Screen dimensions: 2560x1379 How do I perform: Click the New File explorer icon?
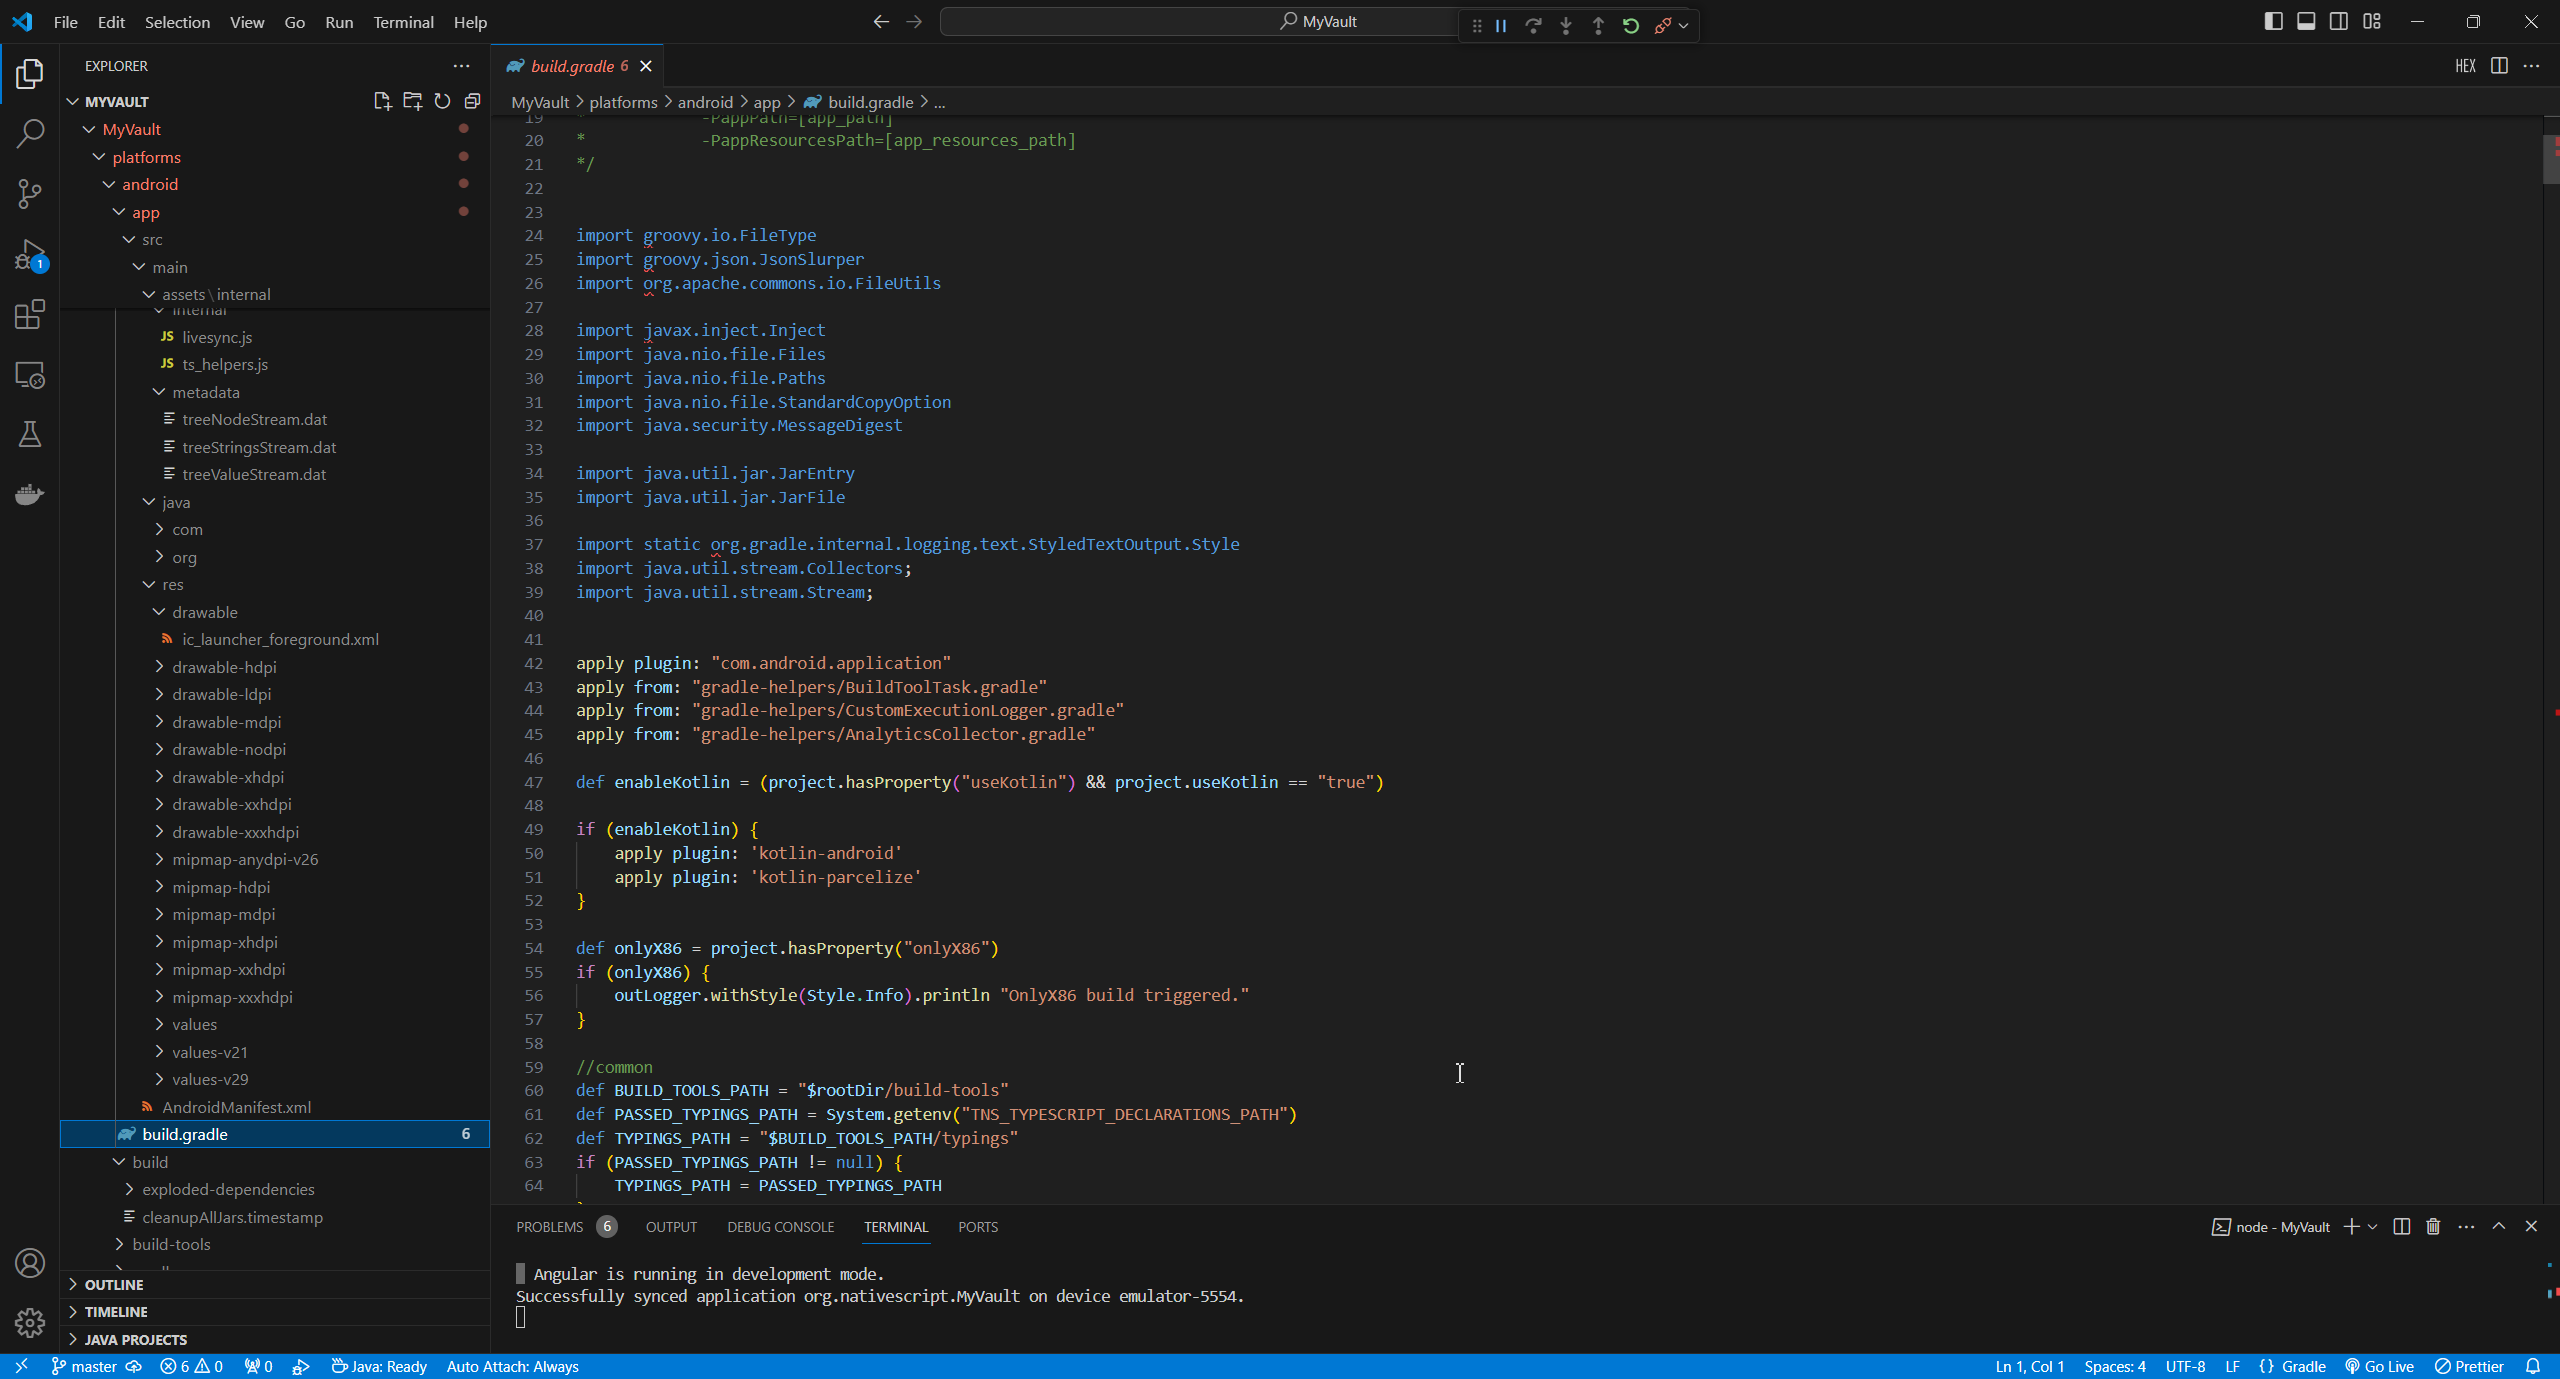[382, 101]
